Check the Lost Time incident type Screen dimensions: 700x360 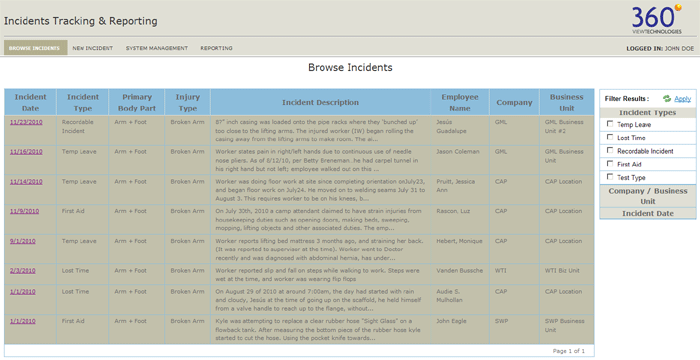tap(610, 137)
